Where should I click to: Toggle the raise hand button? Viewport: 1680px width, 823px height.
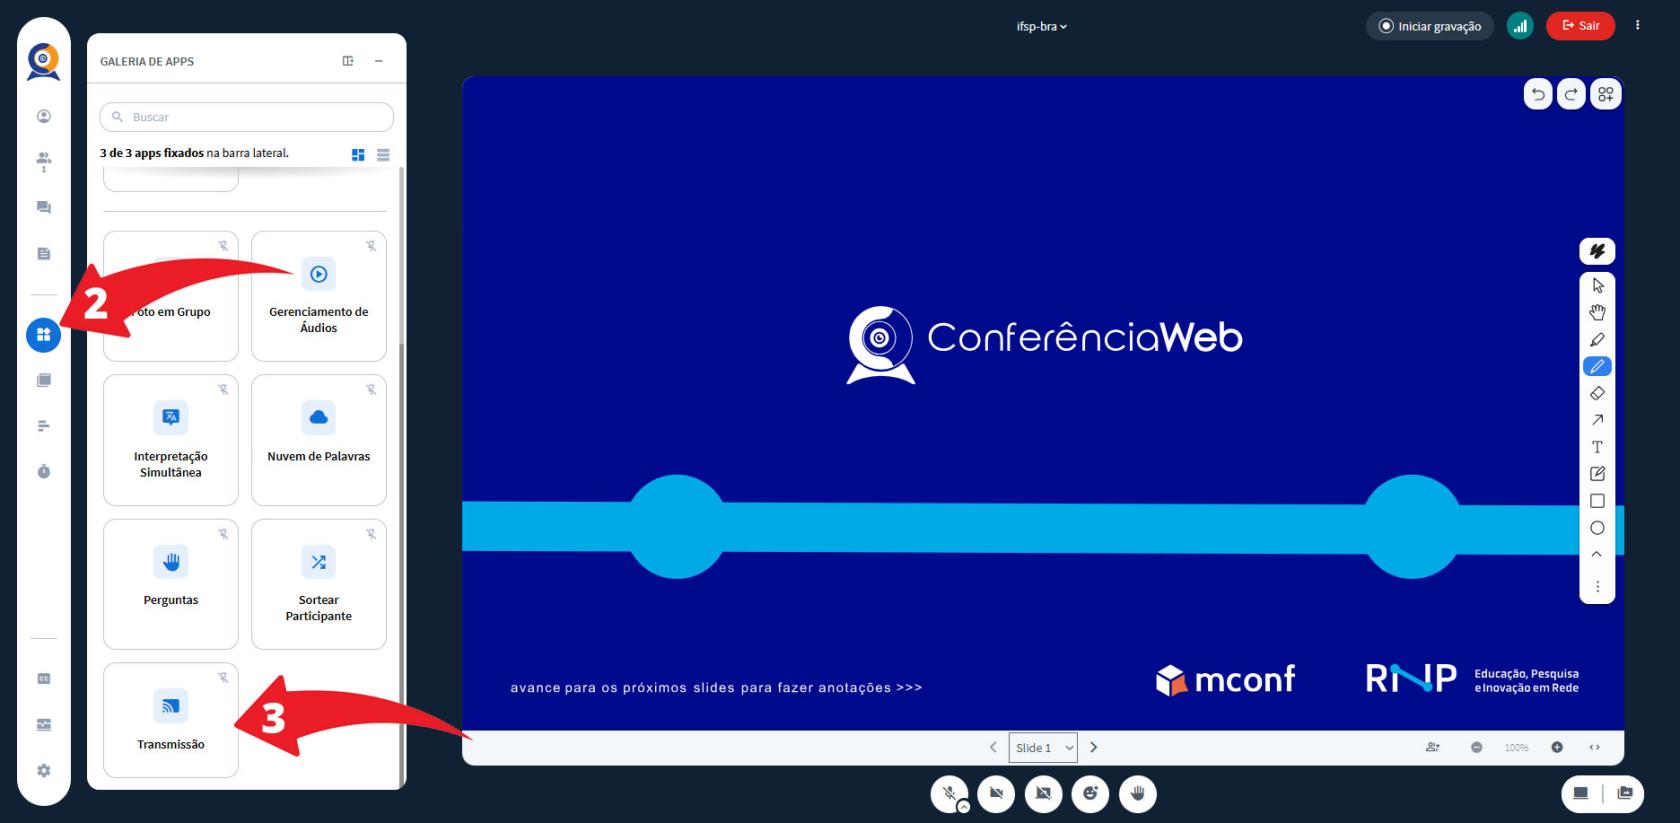[x=1137, y=794]
